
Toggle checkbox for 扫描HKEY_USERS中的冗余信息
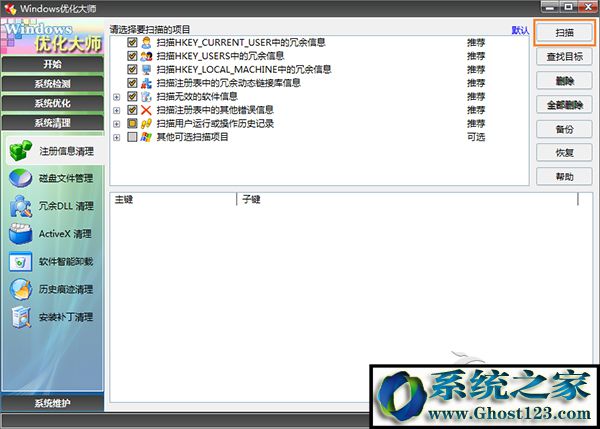132,56
